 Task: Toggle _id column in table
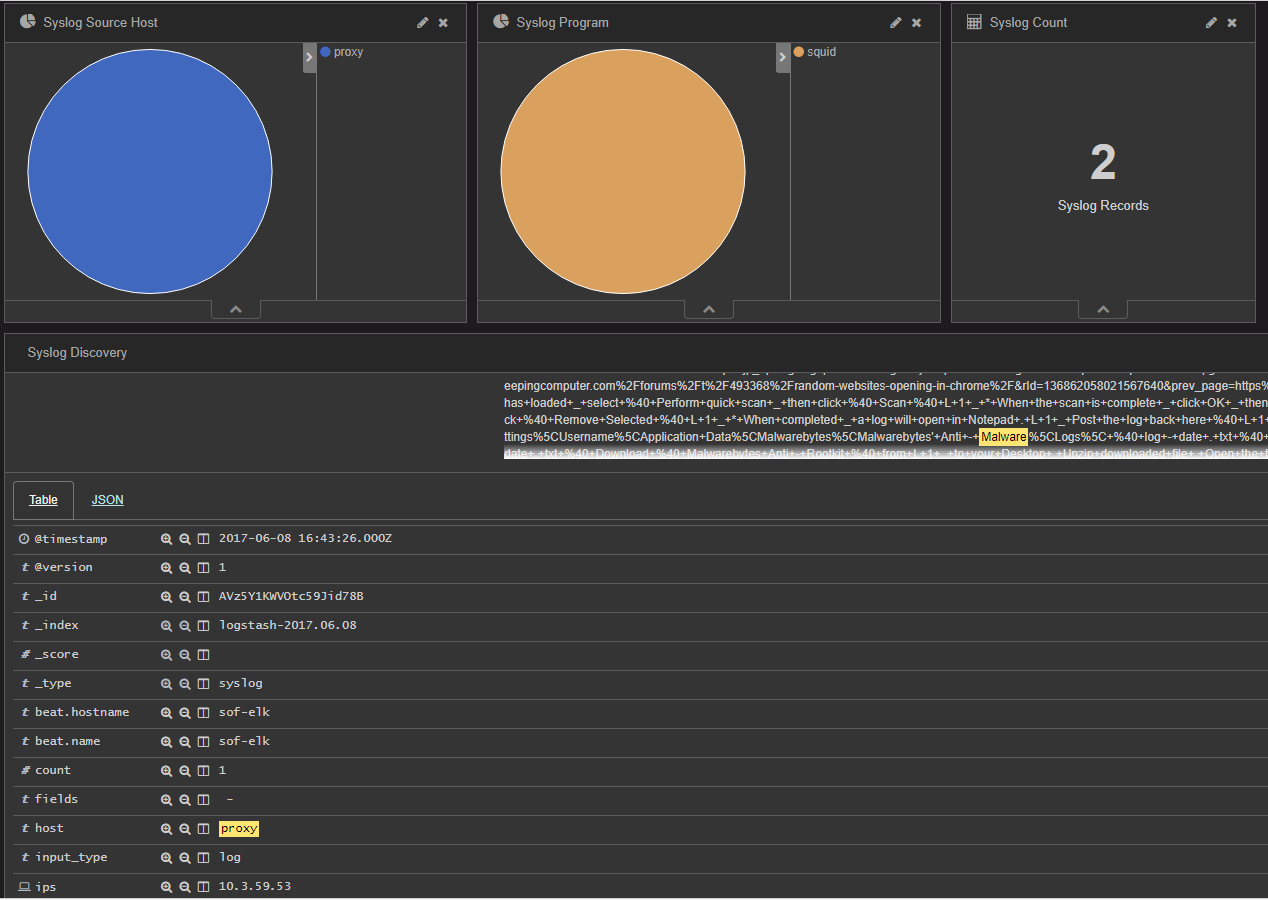point(203,597)
